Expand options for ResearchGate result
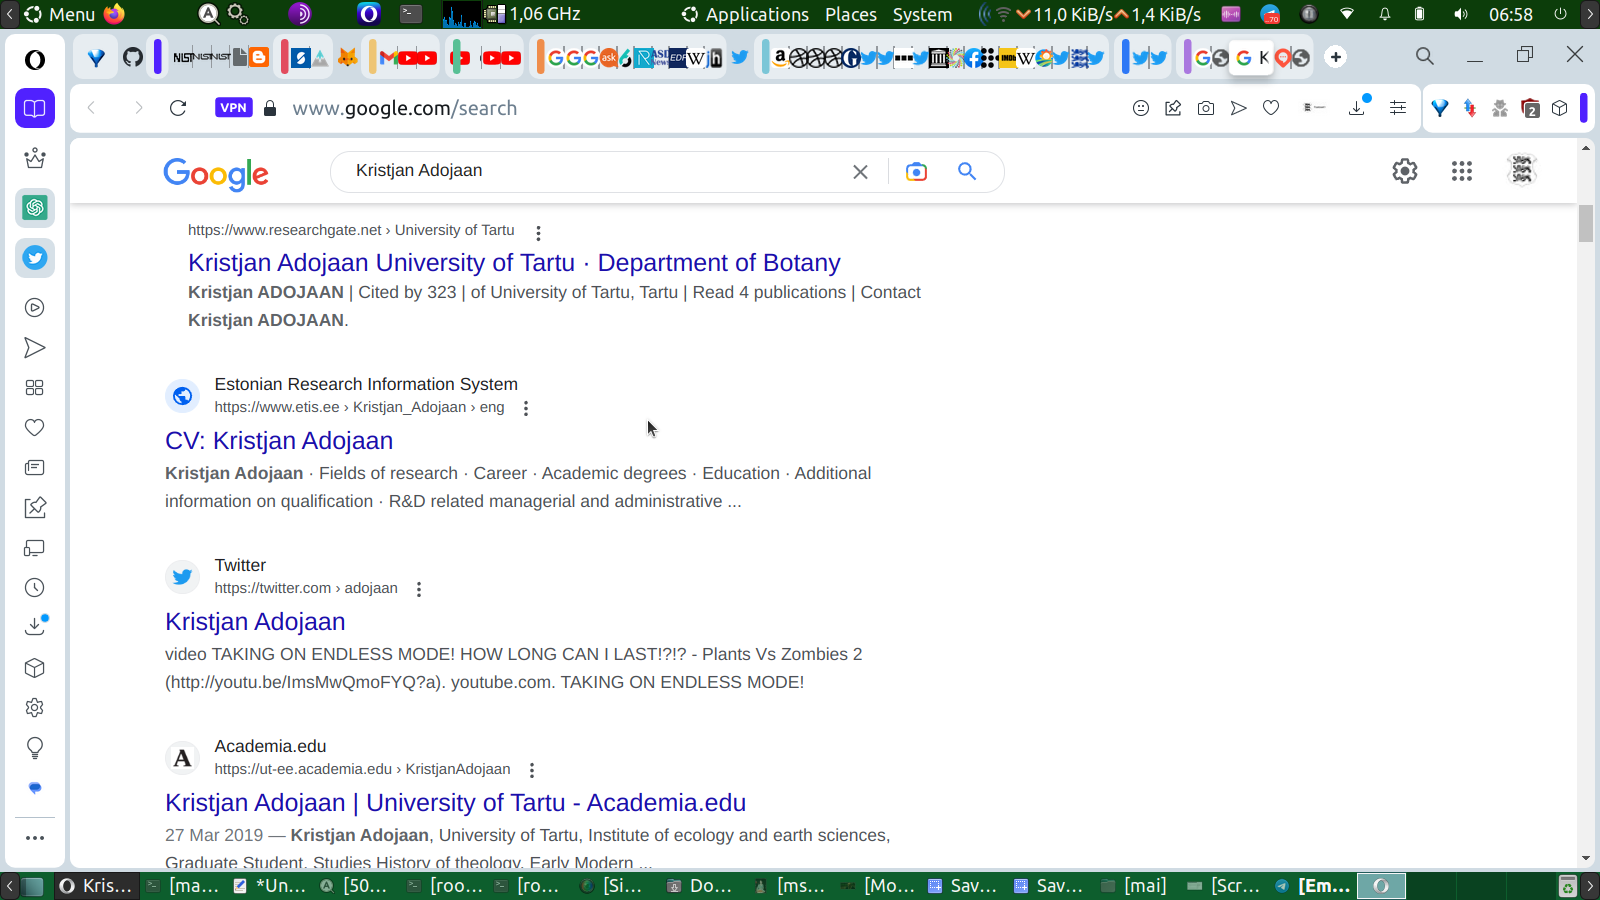 click(538, 233)
